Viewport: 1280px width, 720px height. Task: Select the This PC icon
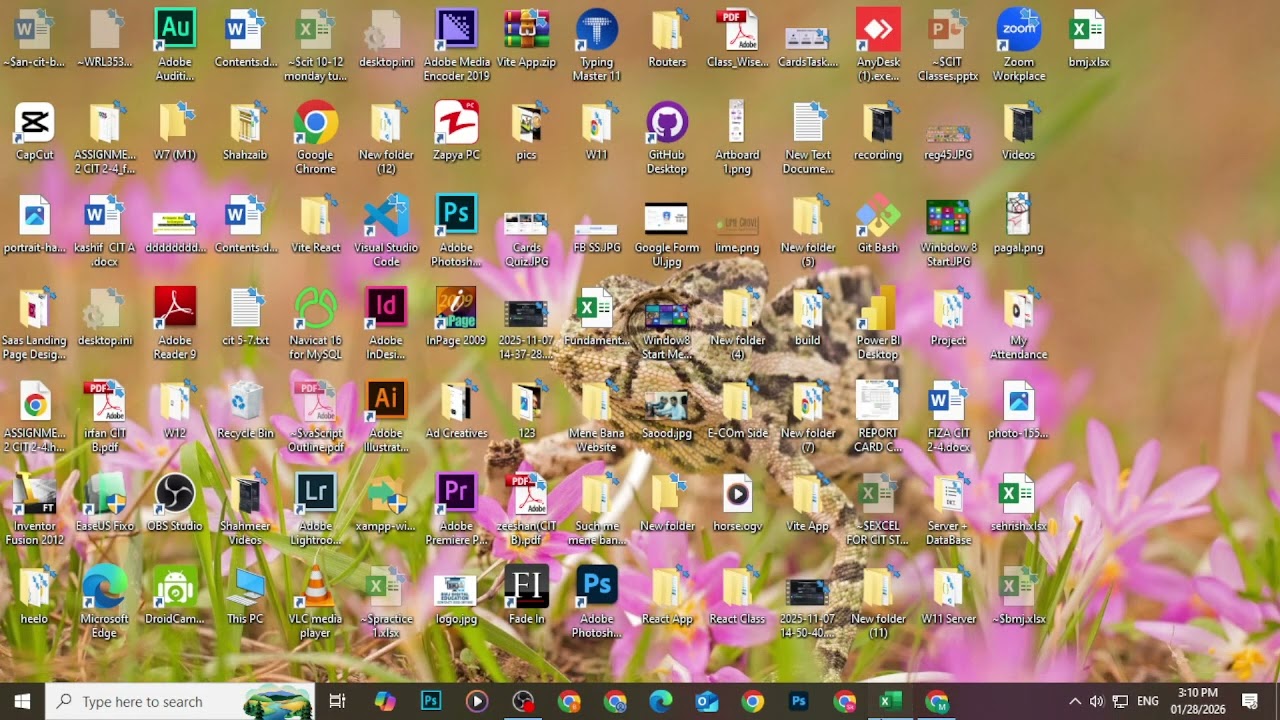pyautogui.click(x=245, y=596)
